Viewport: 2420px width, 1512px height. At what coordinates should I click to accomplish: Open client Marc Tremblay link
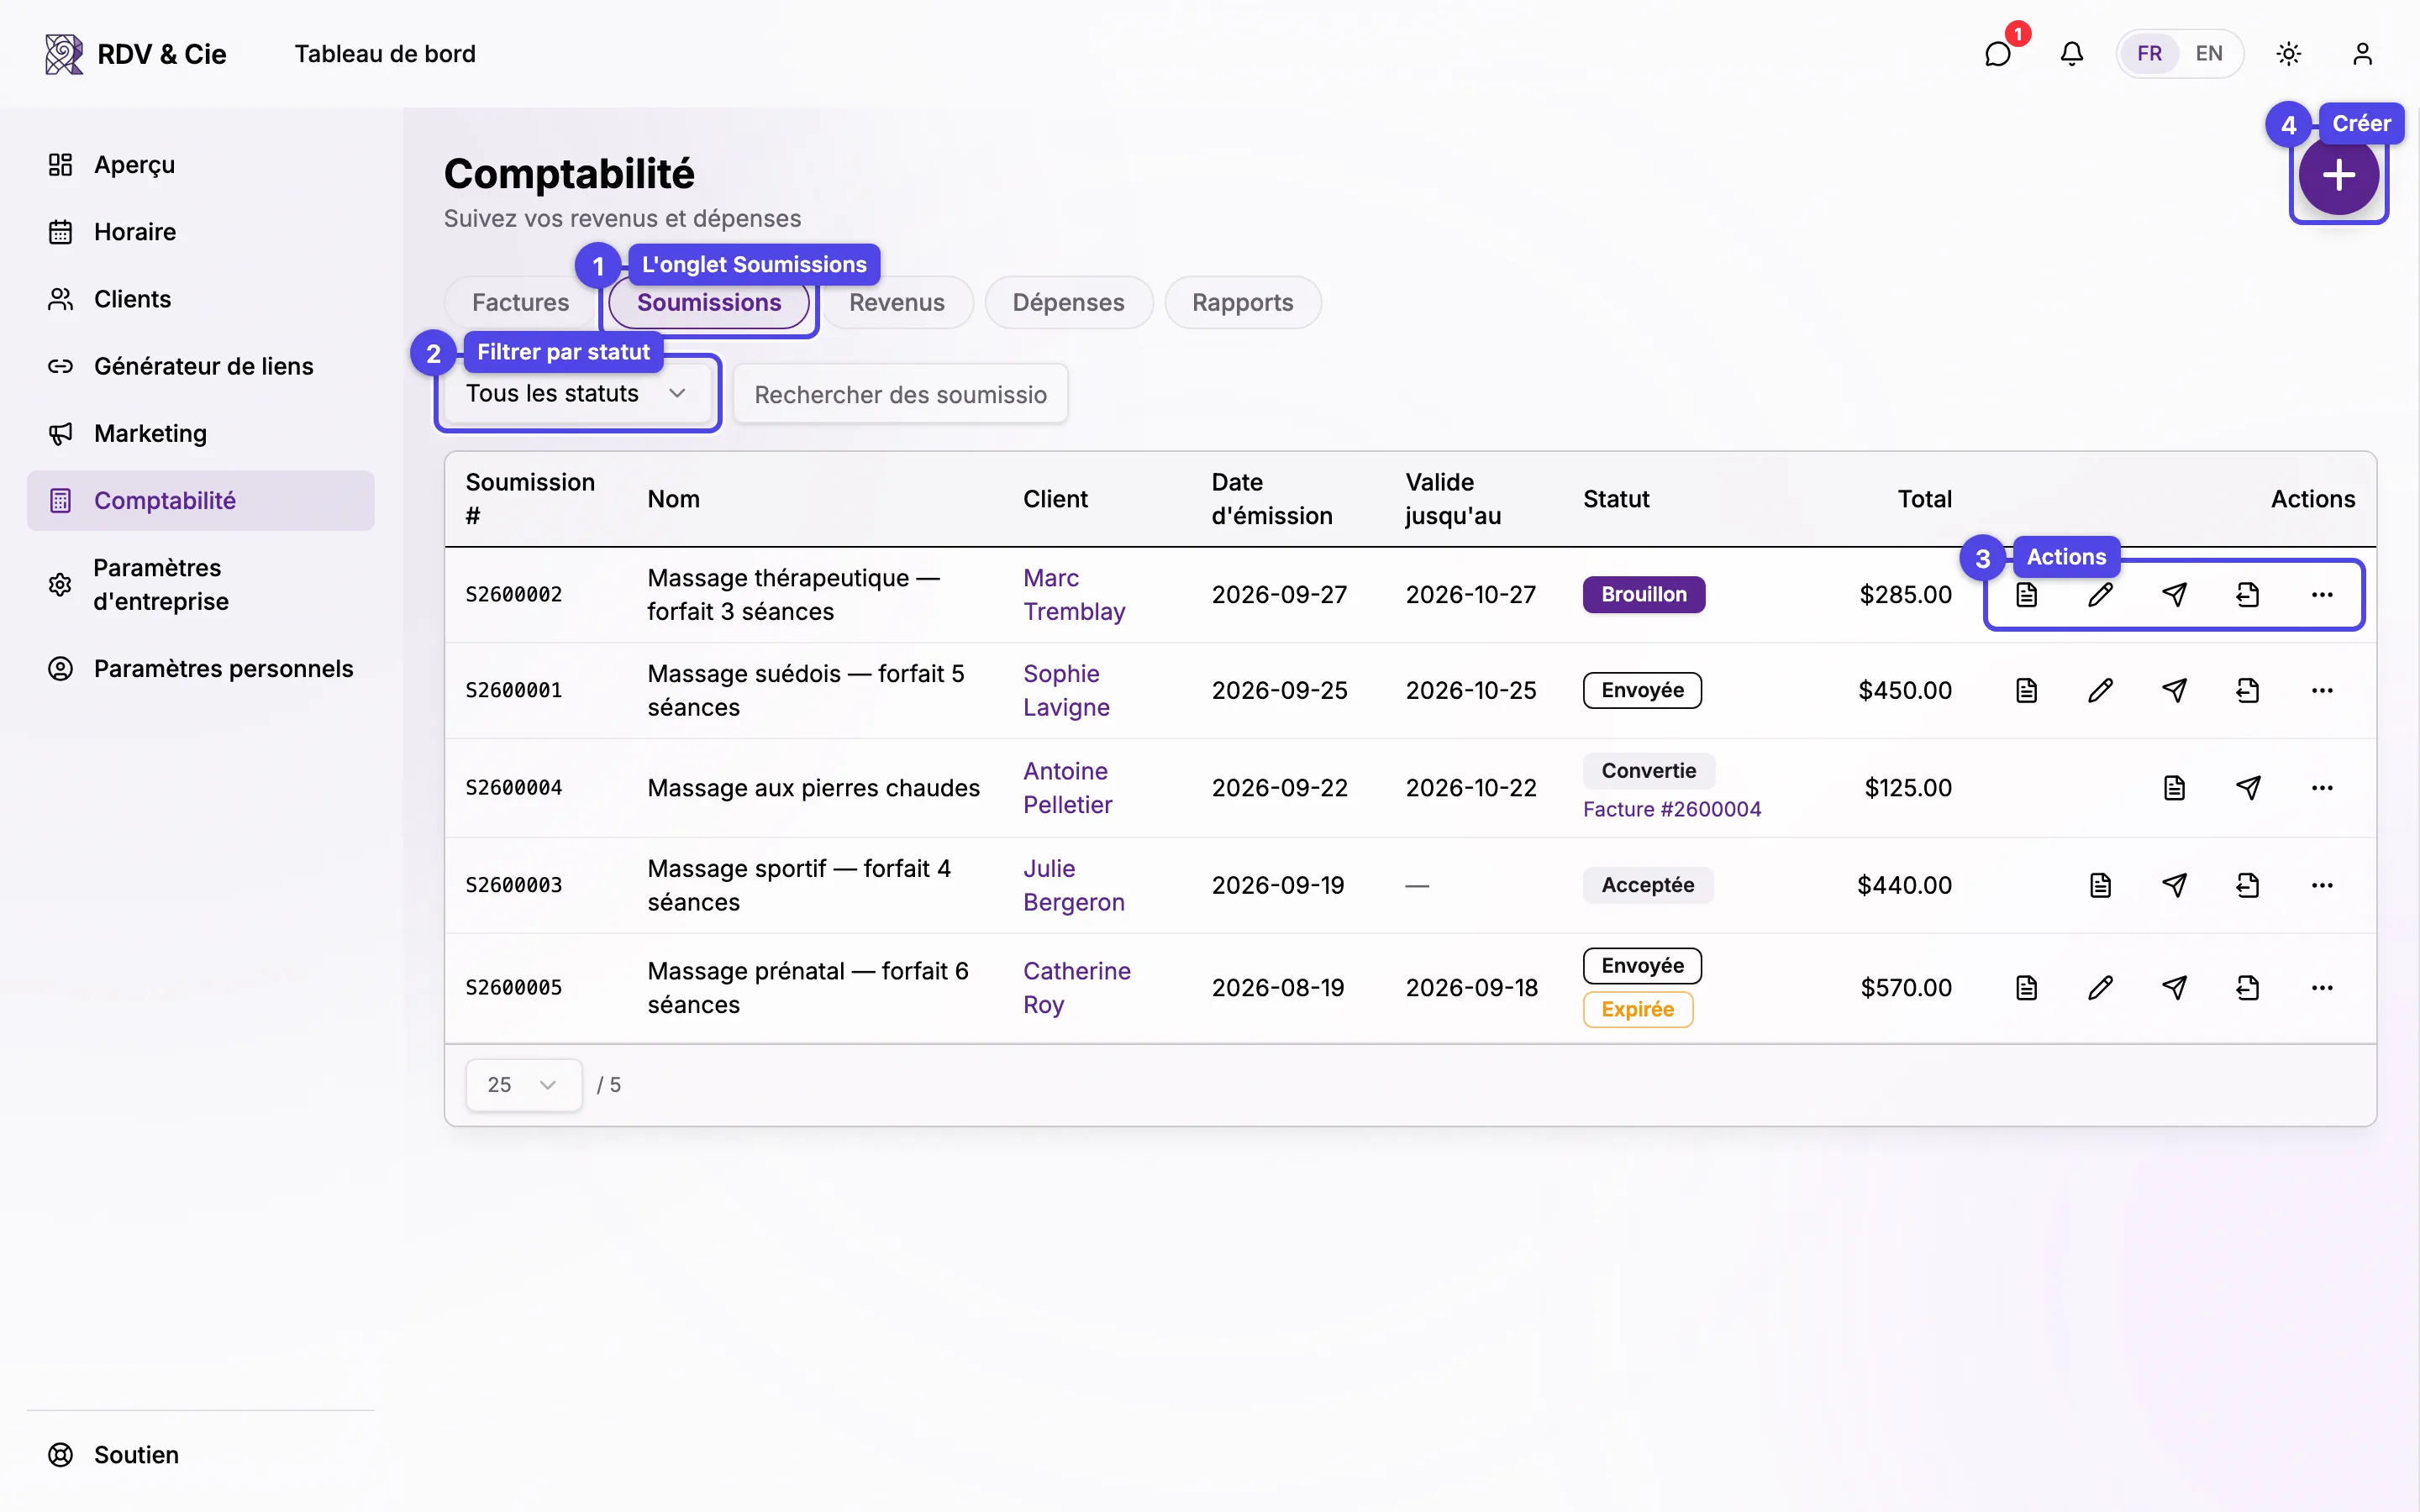click(1073, 595)
